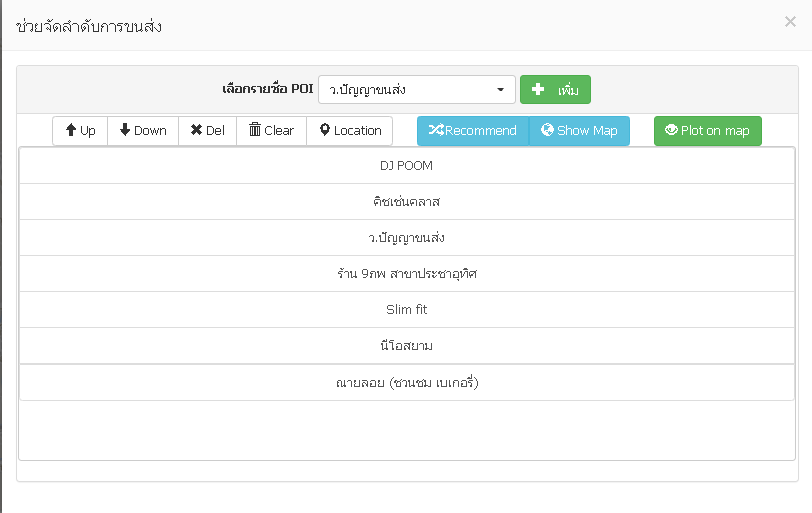Close the transport ordering dialog
This screenshot has height=513, width=812.
(790, 22)
